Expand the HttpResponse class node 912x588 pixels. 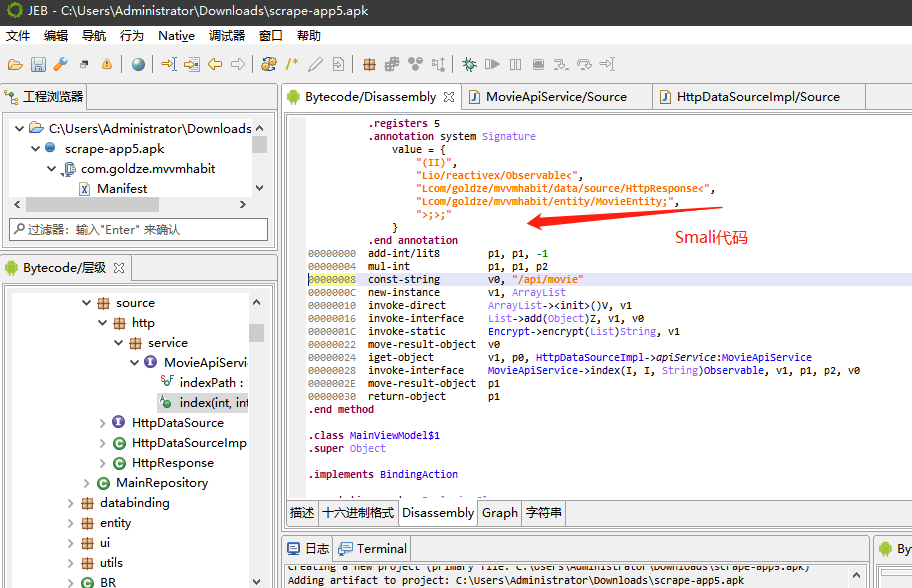click(x=103, y=463)
